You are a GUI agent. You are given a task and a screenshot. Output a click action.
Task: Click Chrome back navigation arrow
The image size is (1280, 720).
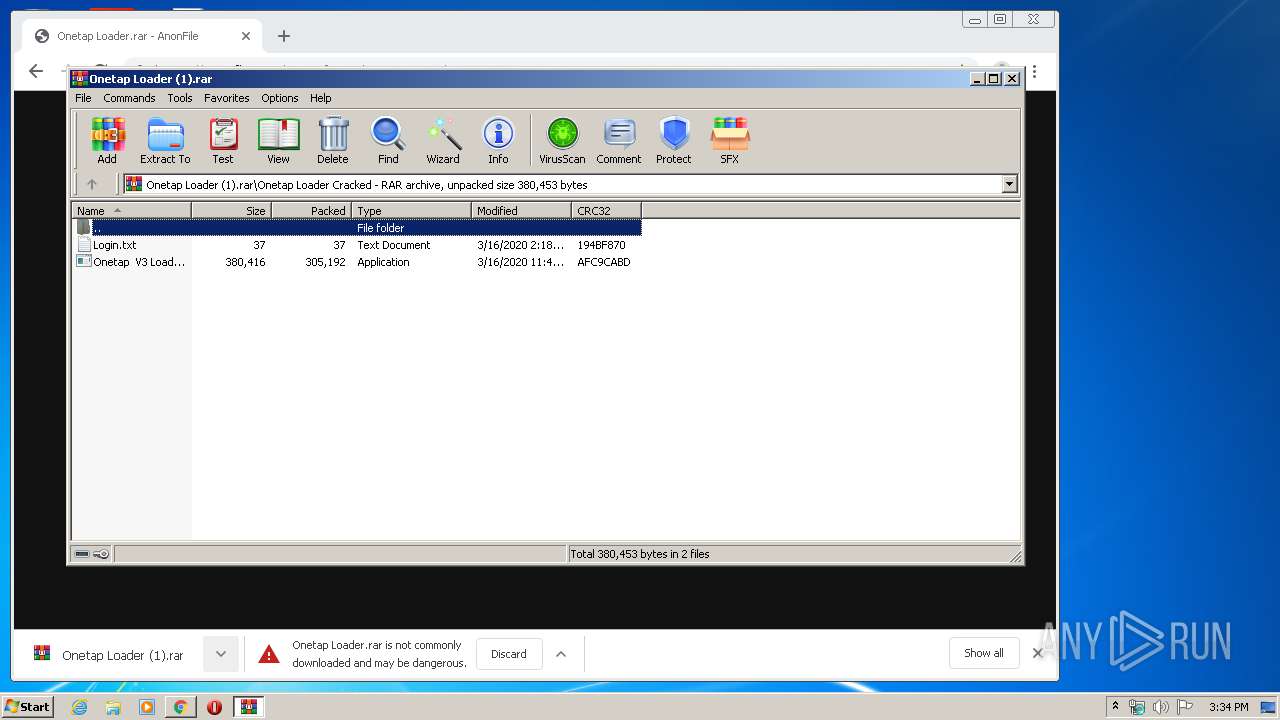point(36,71)
